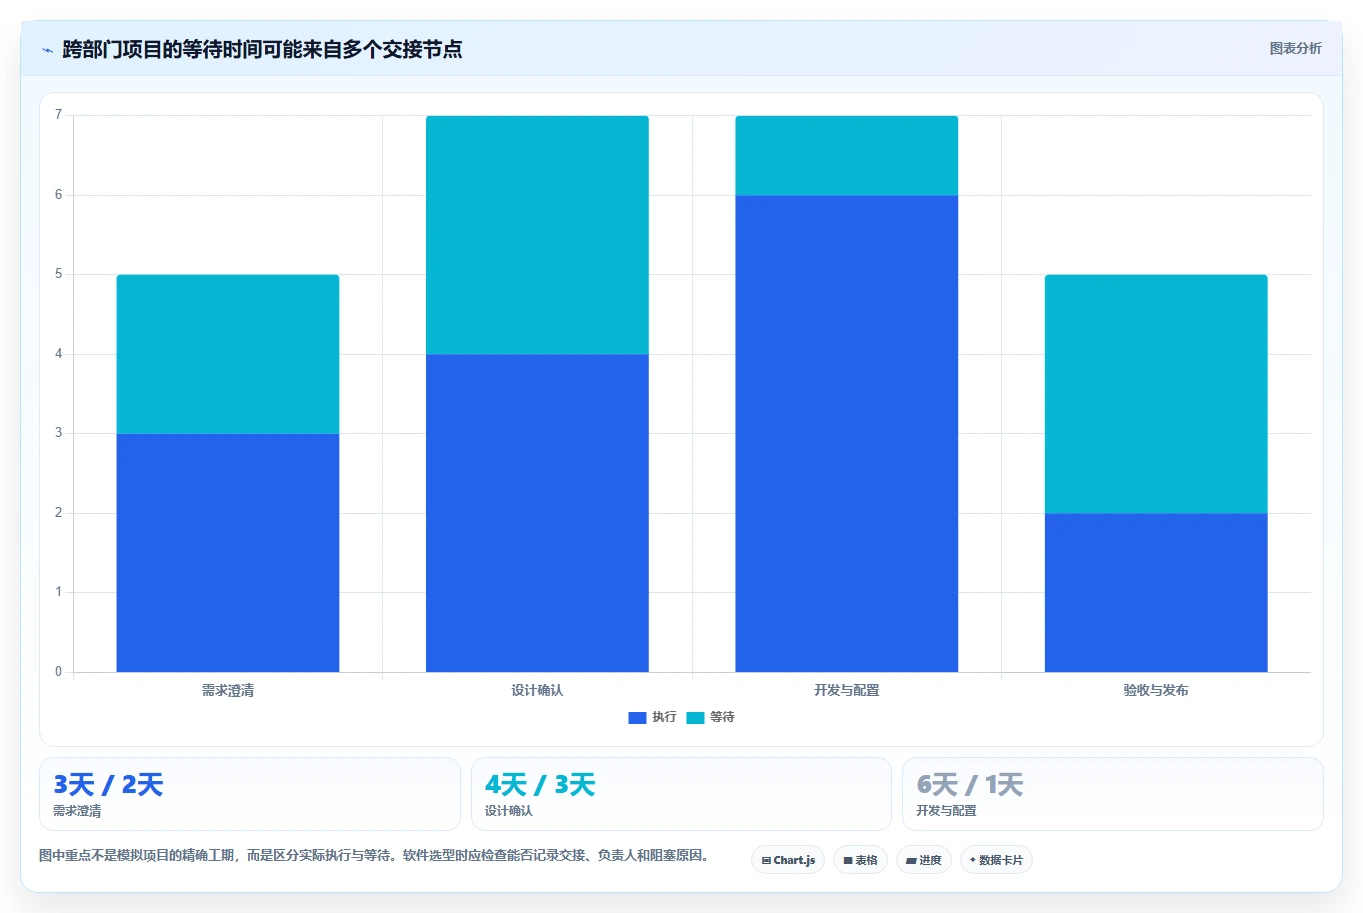Click the 设计确认 x-axis label

point(537,690)
